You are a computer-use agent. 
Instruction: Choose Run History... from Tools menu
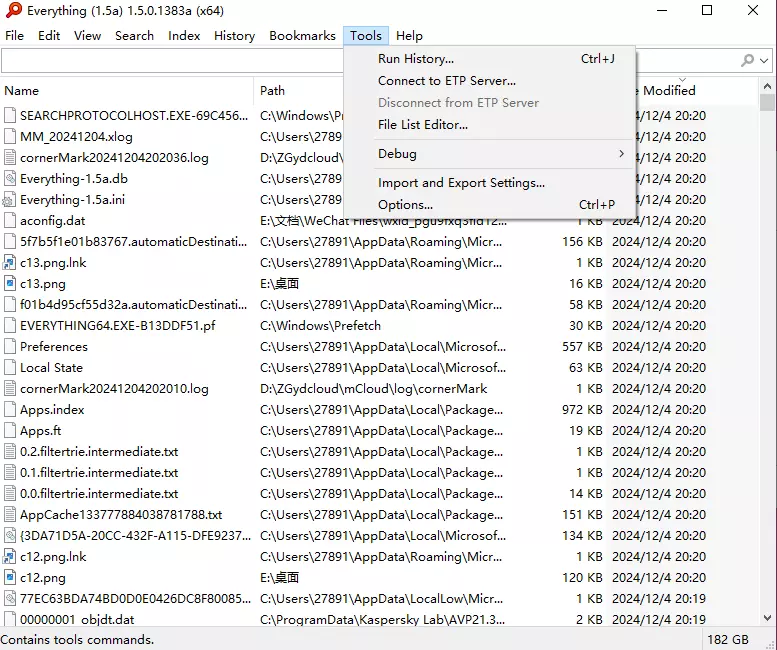489,58
